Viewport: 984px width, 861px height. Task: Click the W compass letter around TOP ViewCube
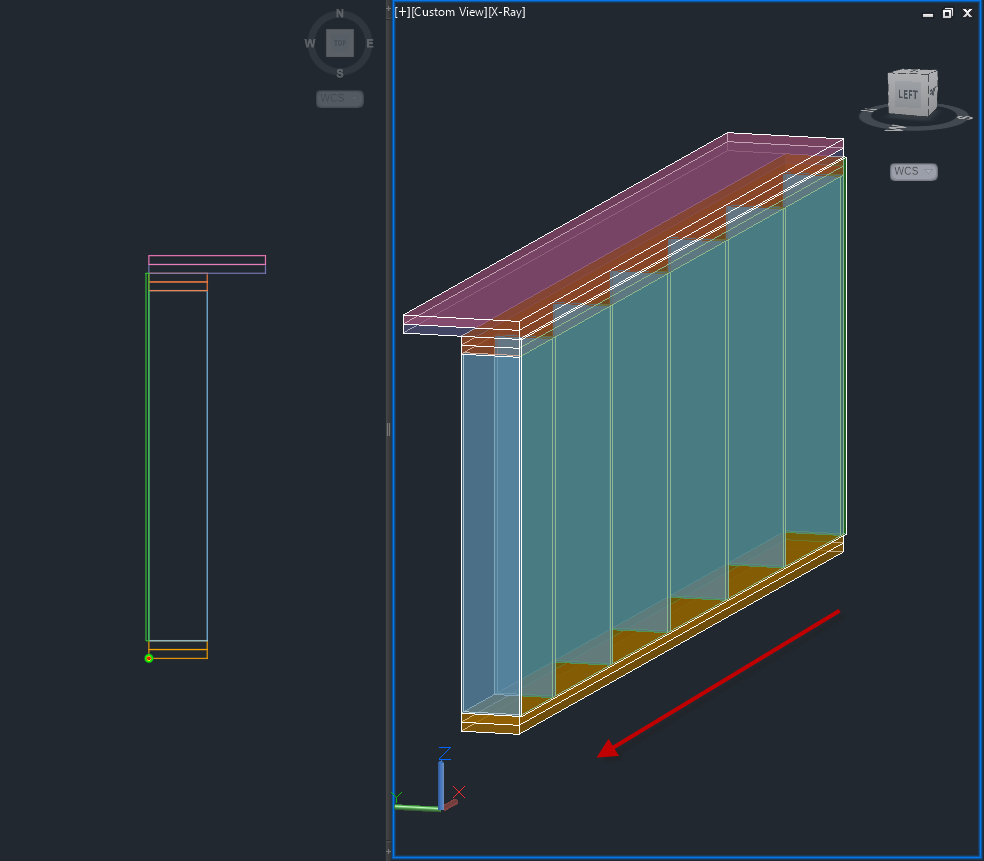coord(309,43)
